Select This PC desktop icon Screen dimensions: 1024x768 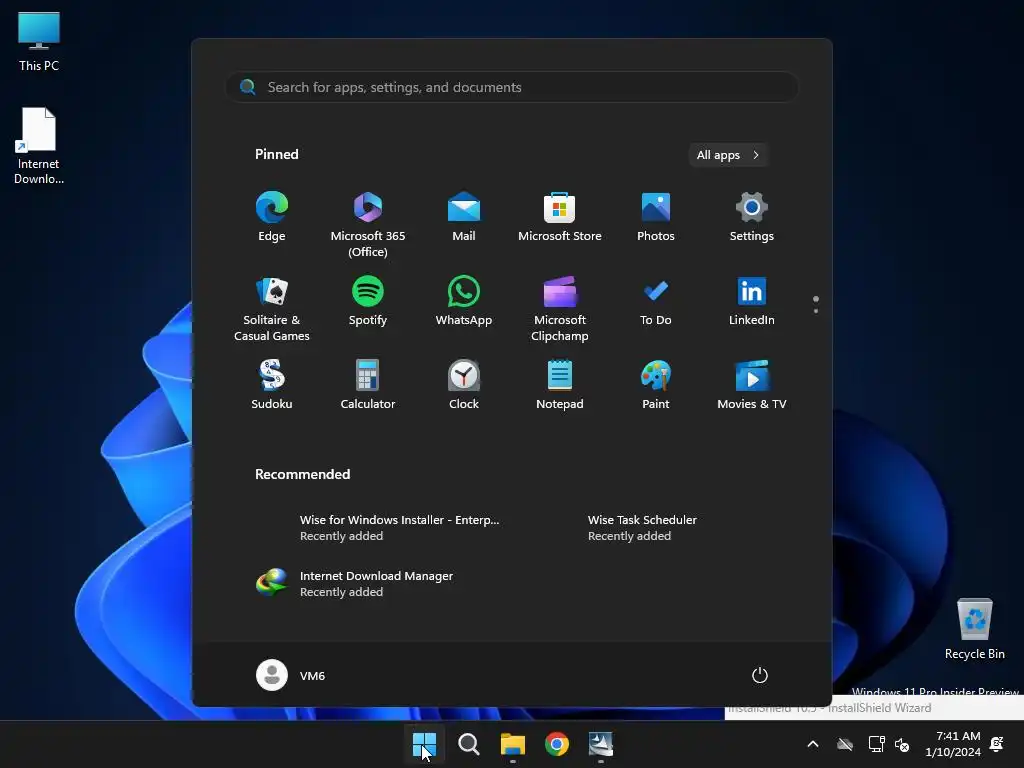[x=39, y=42]
